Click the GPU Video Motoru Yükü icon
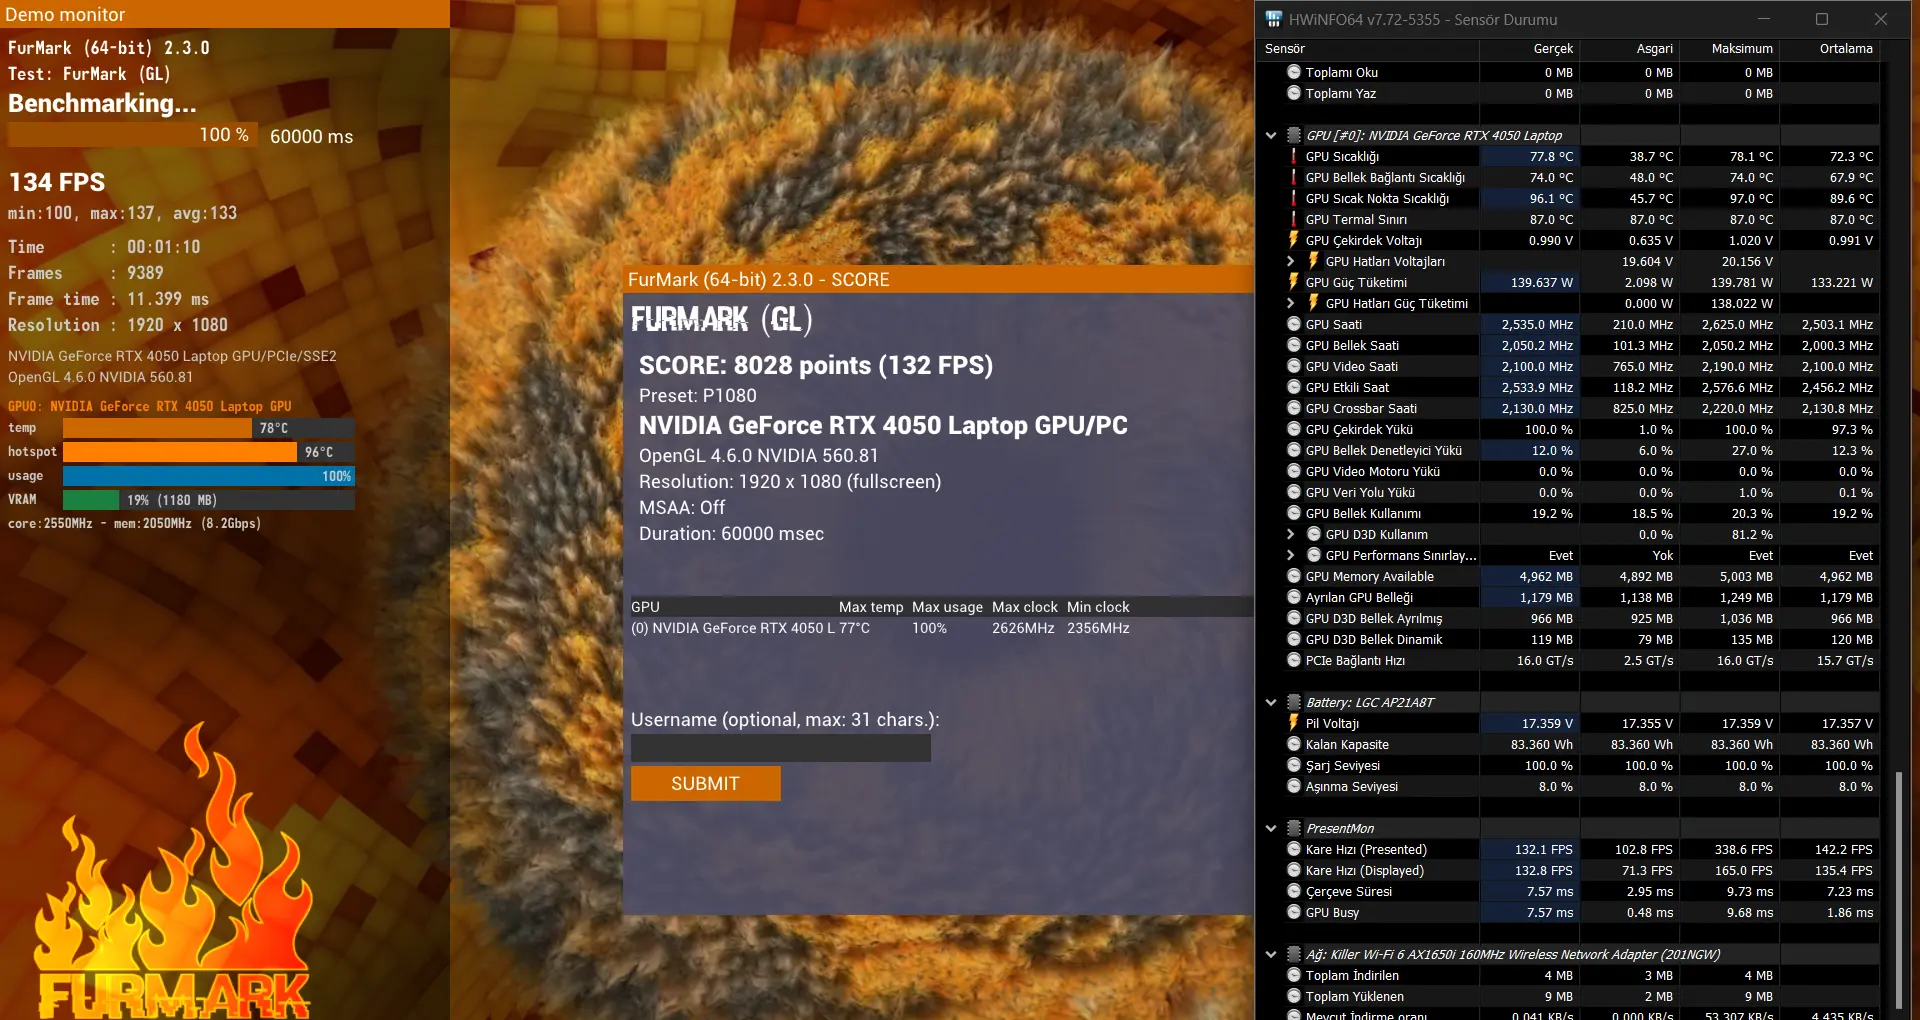This screenshot has height=1020, width=1920. [x=1294, y=472]
